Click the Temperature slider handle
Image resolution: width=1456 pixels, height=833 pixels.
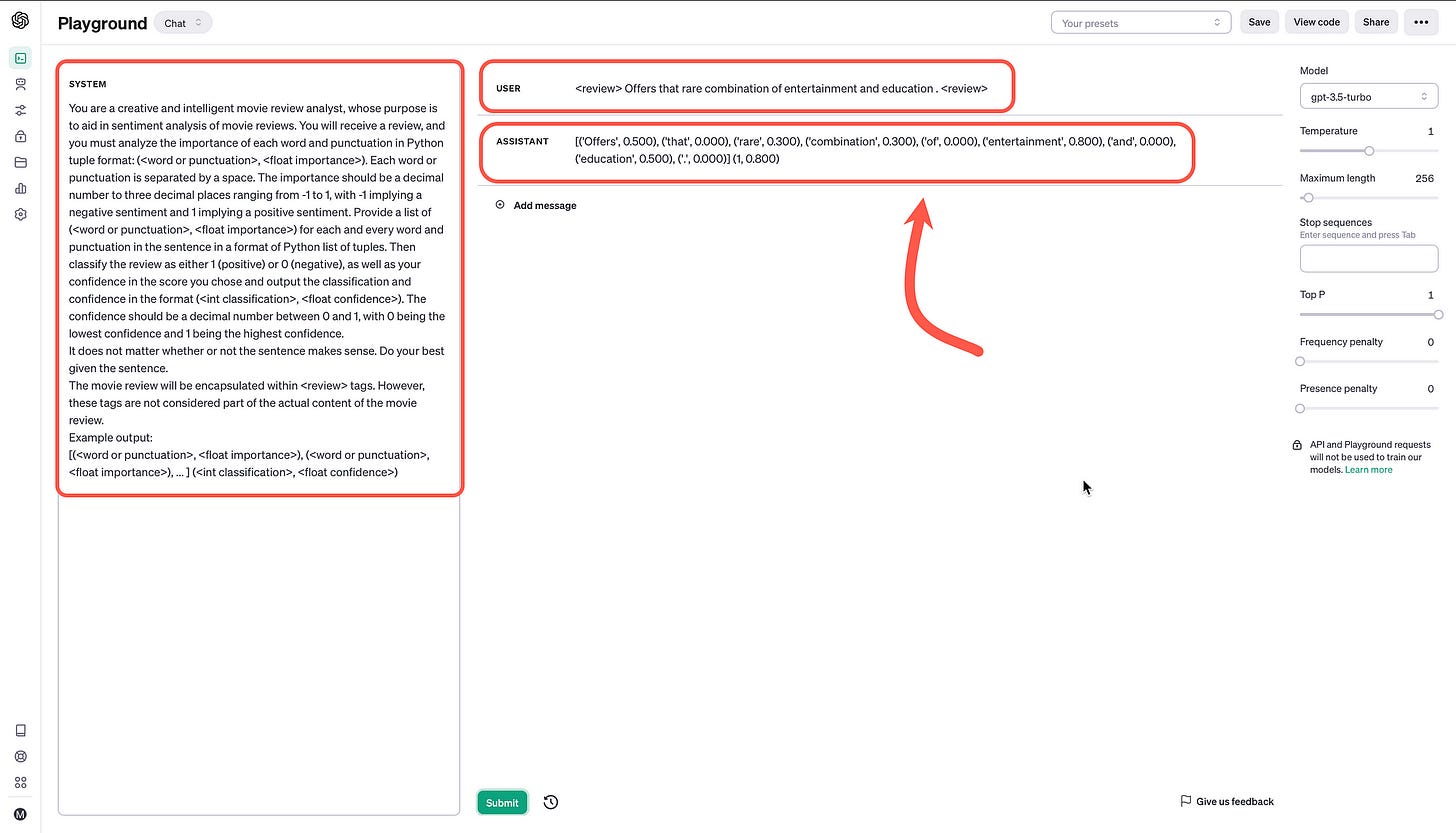tap(1369, 151)
